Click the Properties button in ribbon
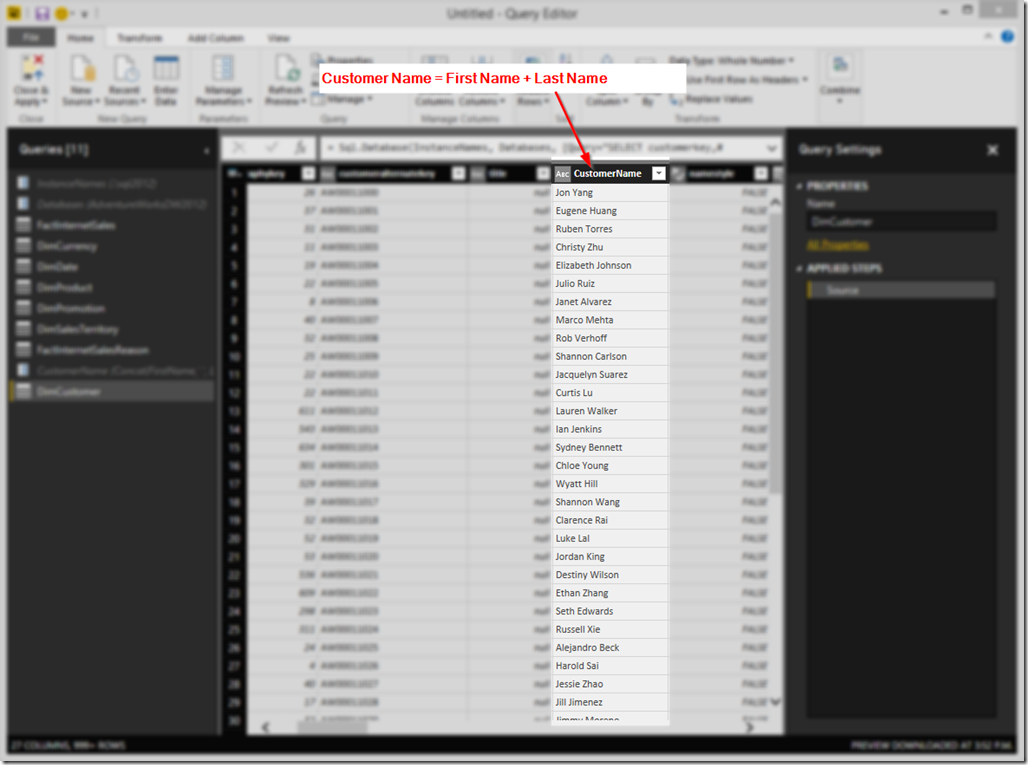Image resolution: width=1028 pixels, height=765 pixels. [343, 60]
